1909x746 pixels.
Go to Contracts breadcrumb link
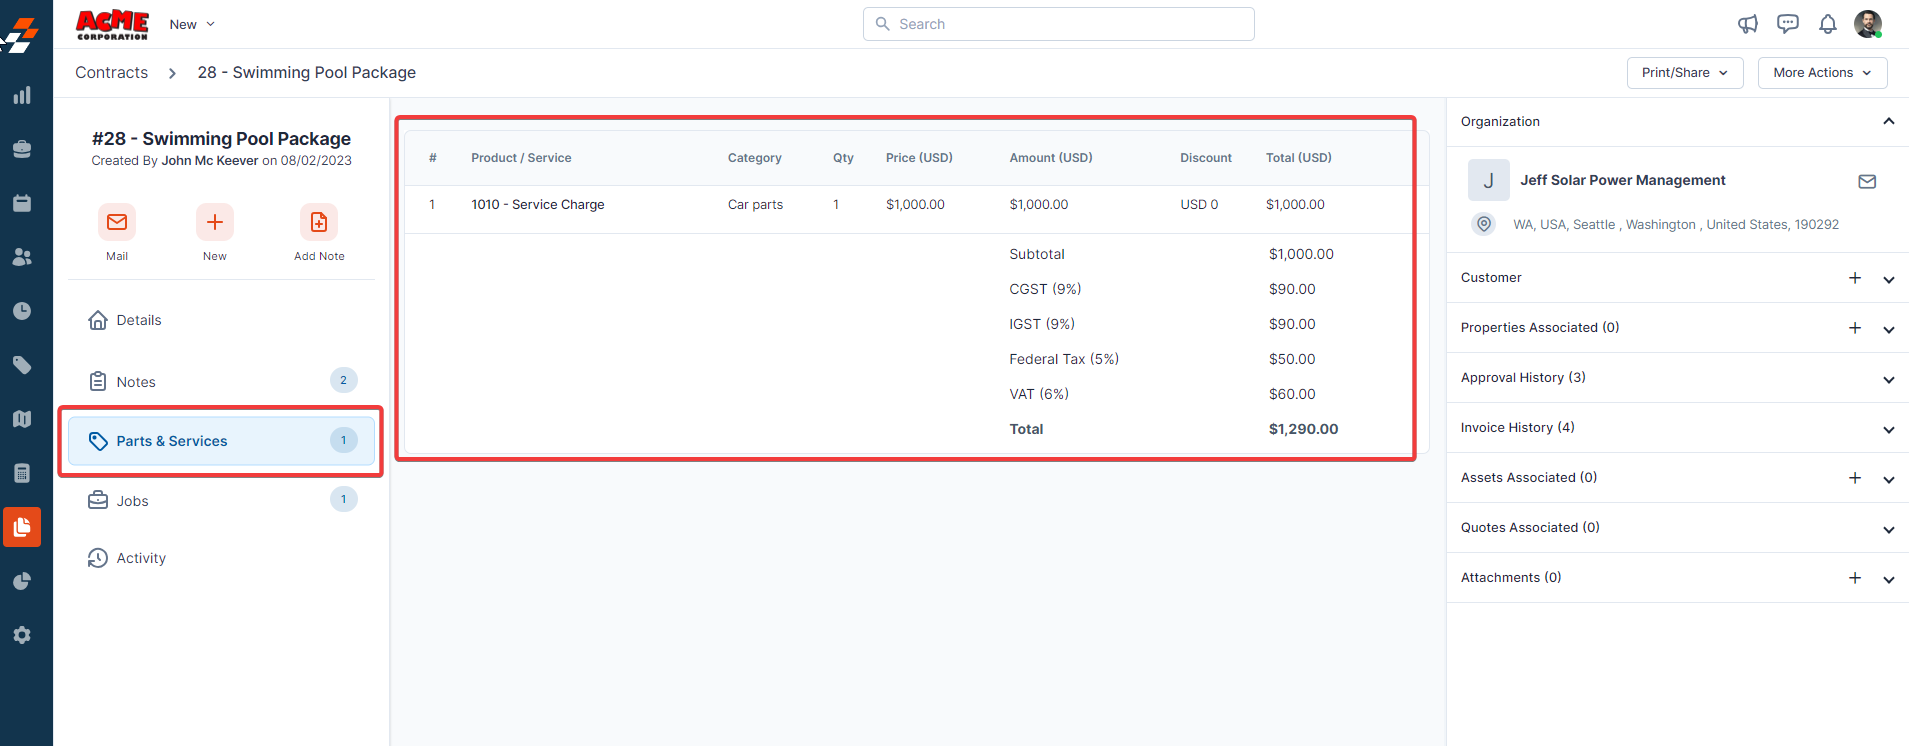coord(111,73)
